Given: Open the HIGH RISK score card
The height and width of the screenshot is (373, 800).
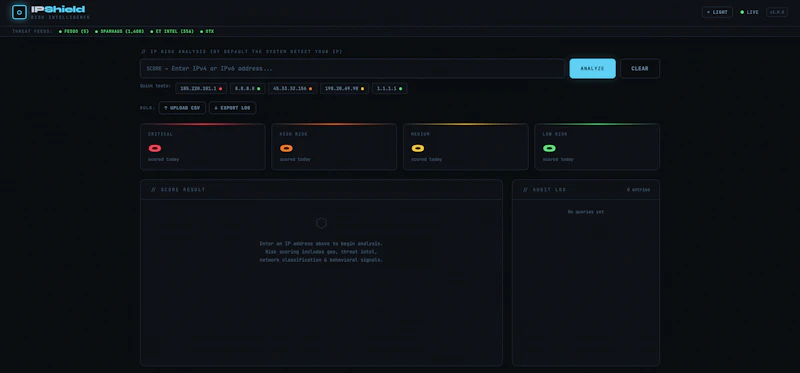Looking at the screenshot, I should coord(334,146).
